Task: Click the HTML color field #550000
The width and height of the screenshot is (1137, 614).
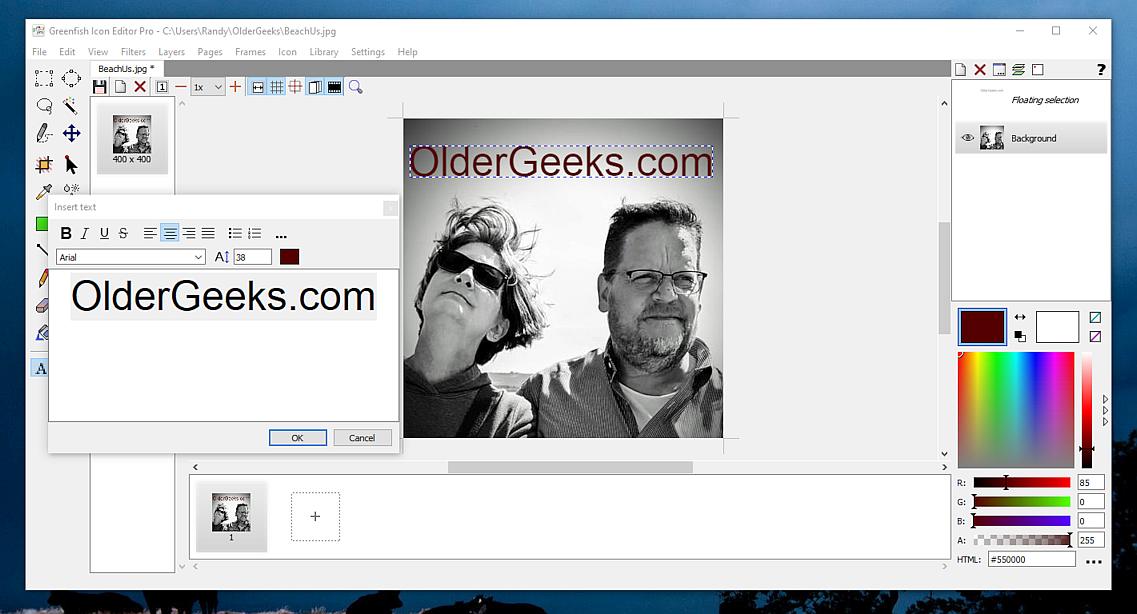Action: click(x=1031, y=560)
